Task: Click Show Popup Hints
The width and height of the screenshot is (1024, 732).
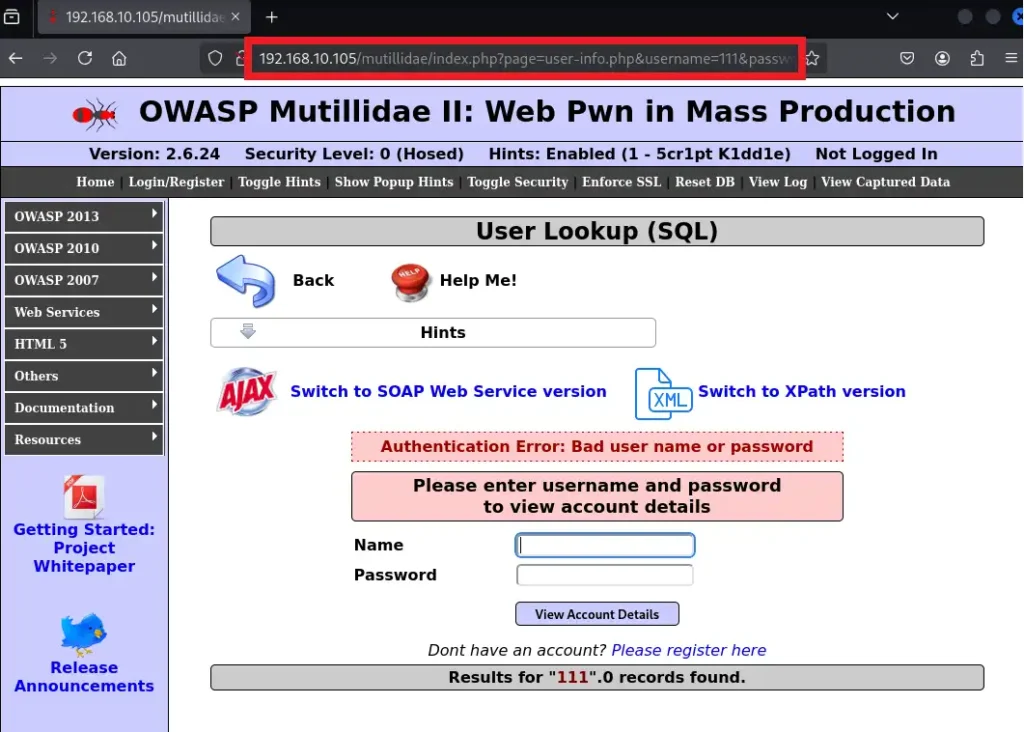Action: coord(394,182)
